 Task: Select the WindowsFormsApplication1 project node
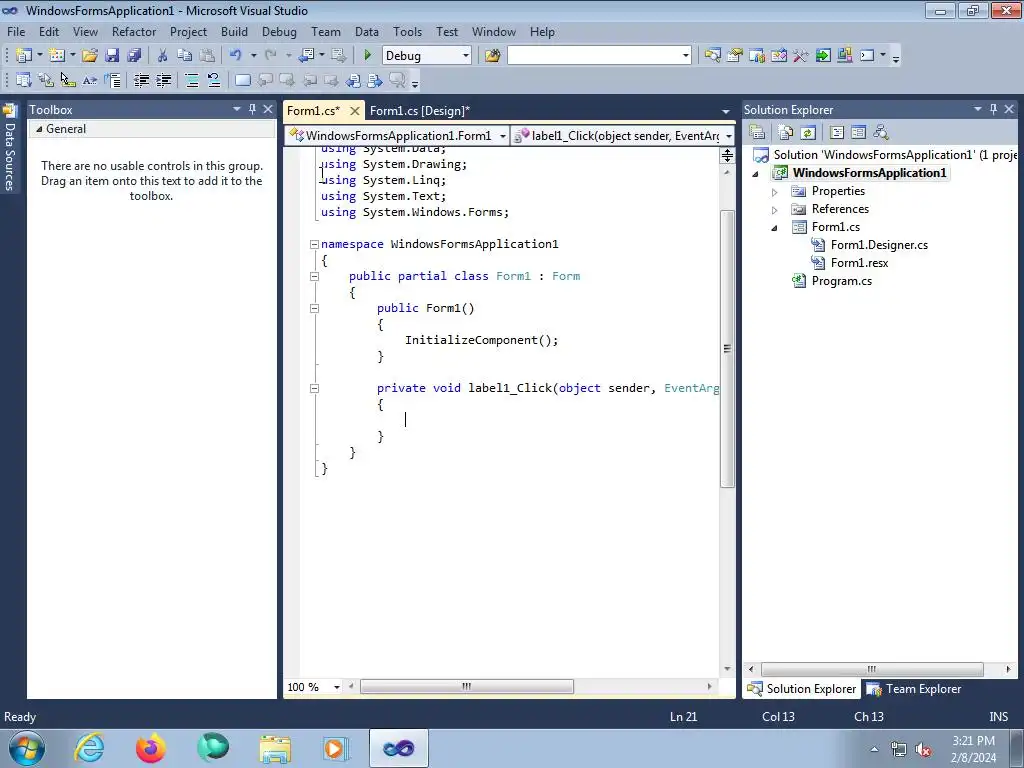(869, 173)
